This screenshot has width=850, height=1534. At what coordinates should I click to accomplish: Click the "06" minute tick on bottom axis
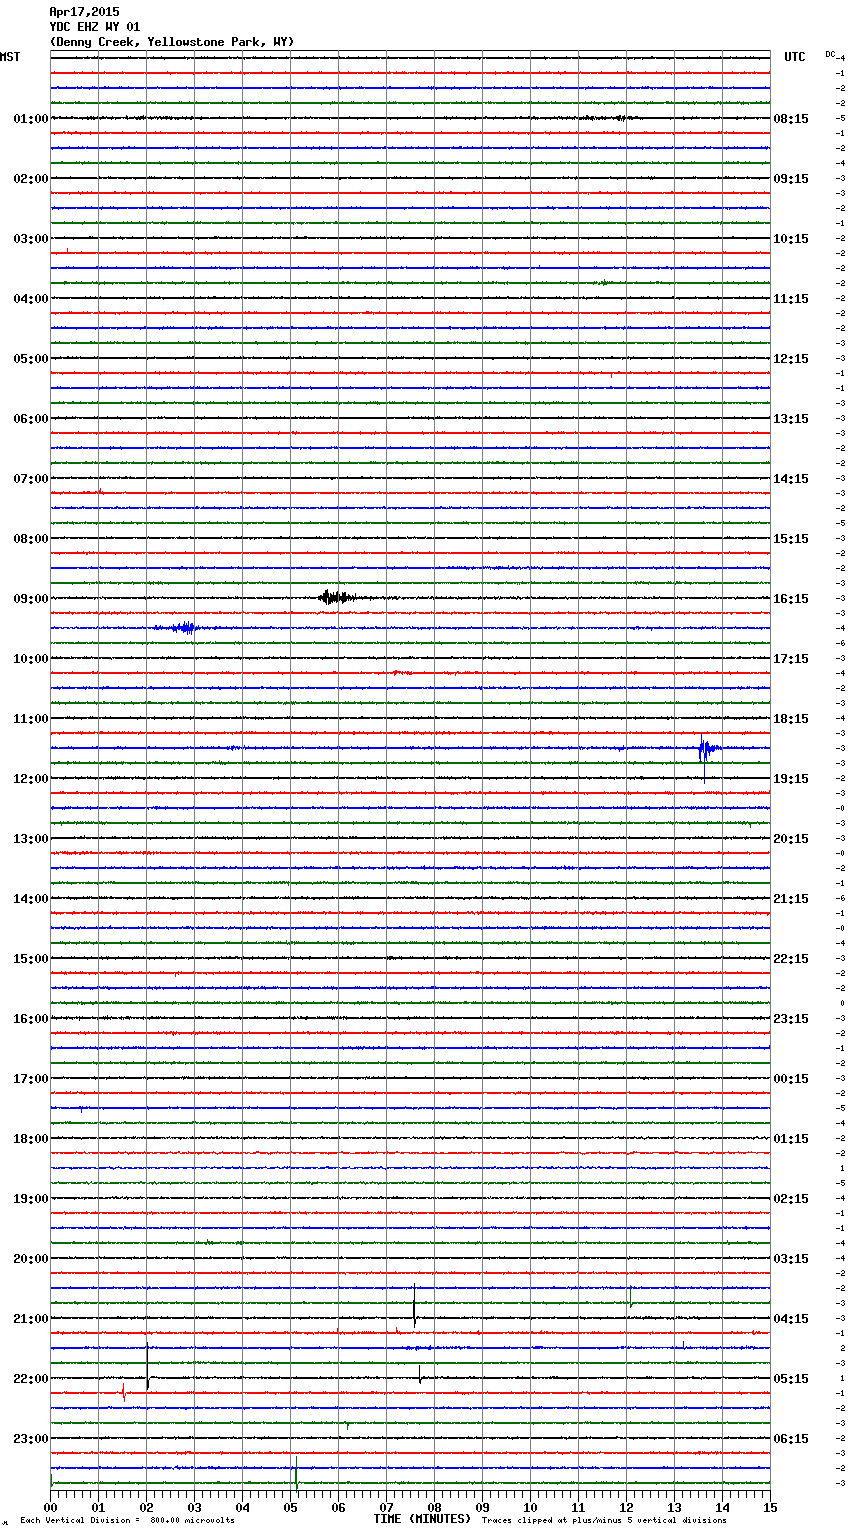338,1507
